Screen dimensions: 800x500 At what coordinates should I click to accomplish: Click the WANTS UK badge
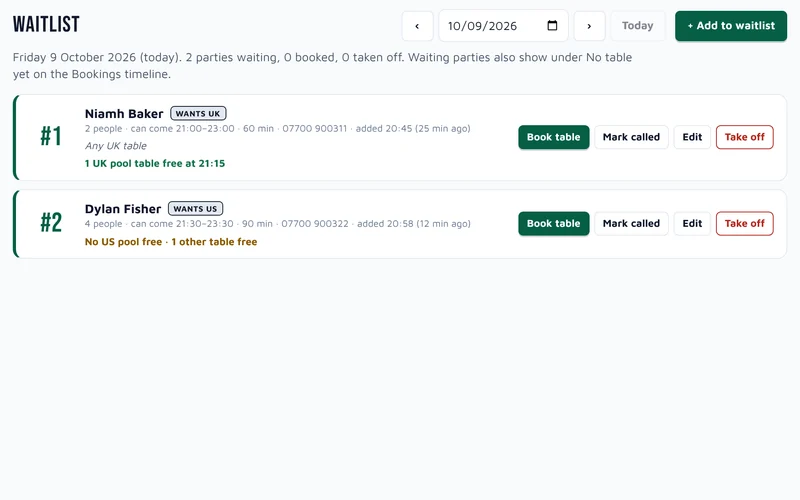click(x=198, y=113)
